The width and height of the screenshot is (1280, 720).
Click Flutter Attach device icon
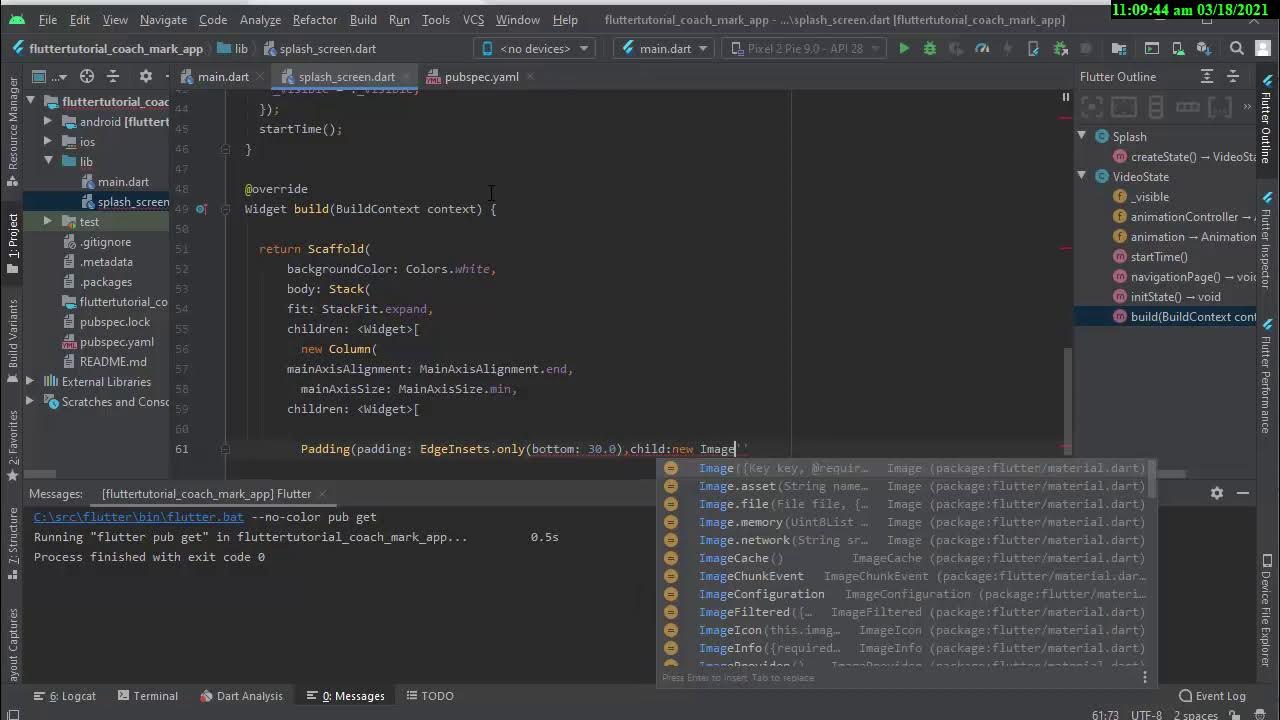click(1034, 48)
